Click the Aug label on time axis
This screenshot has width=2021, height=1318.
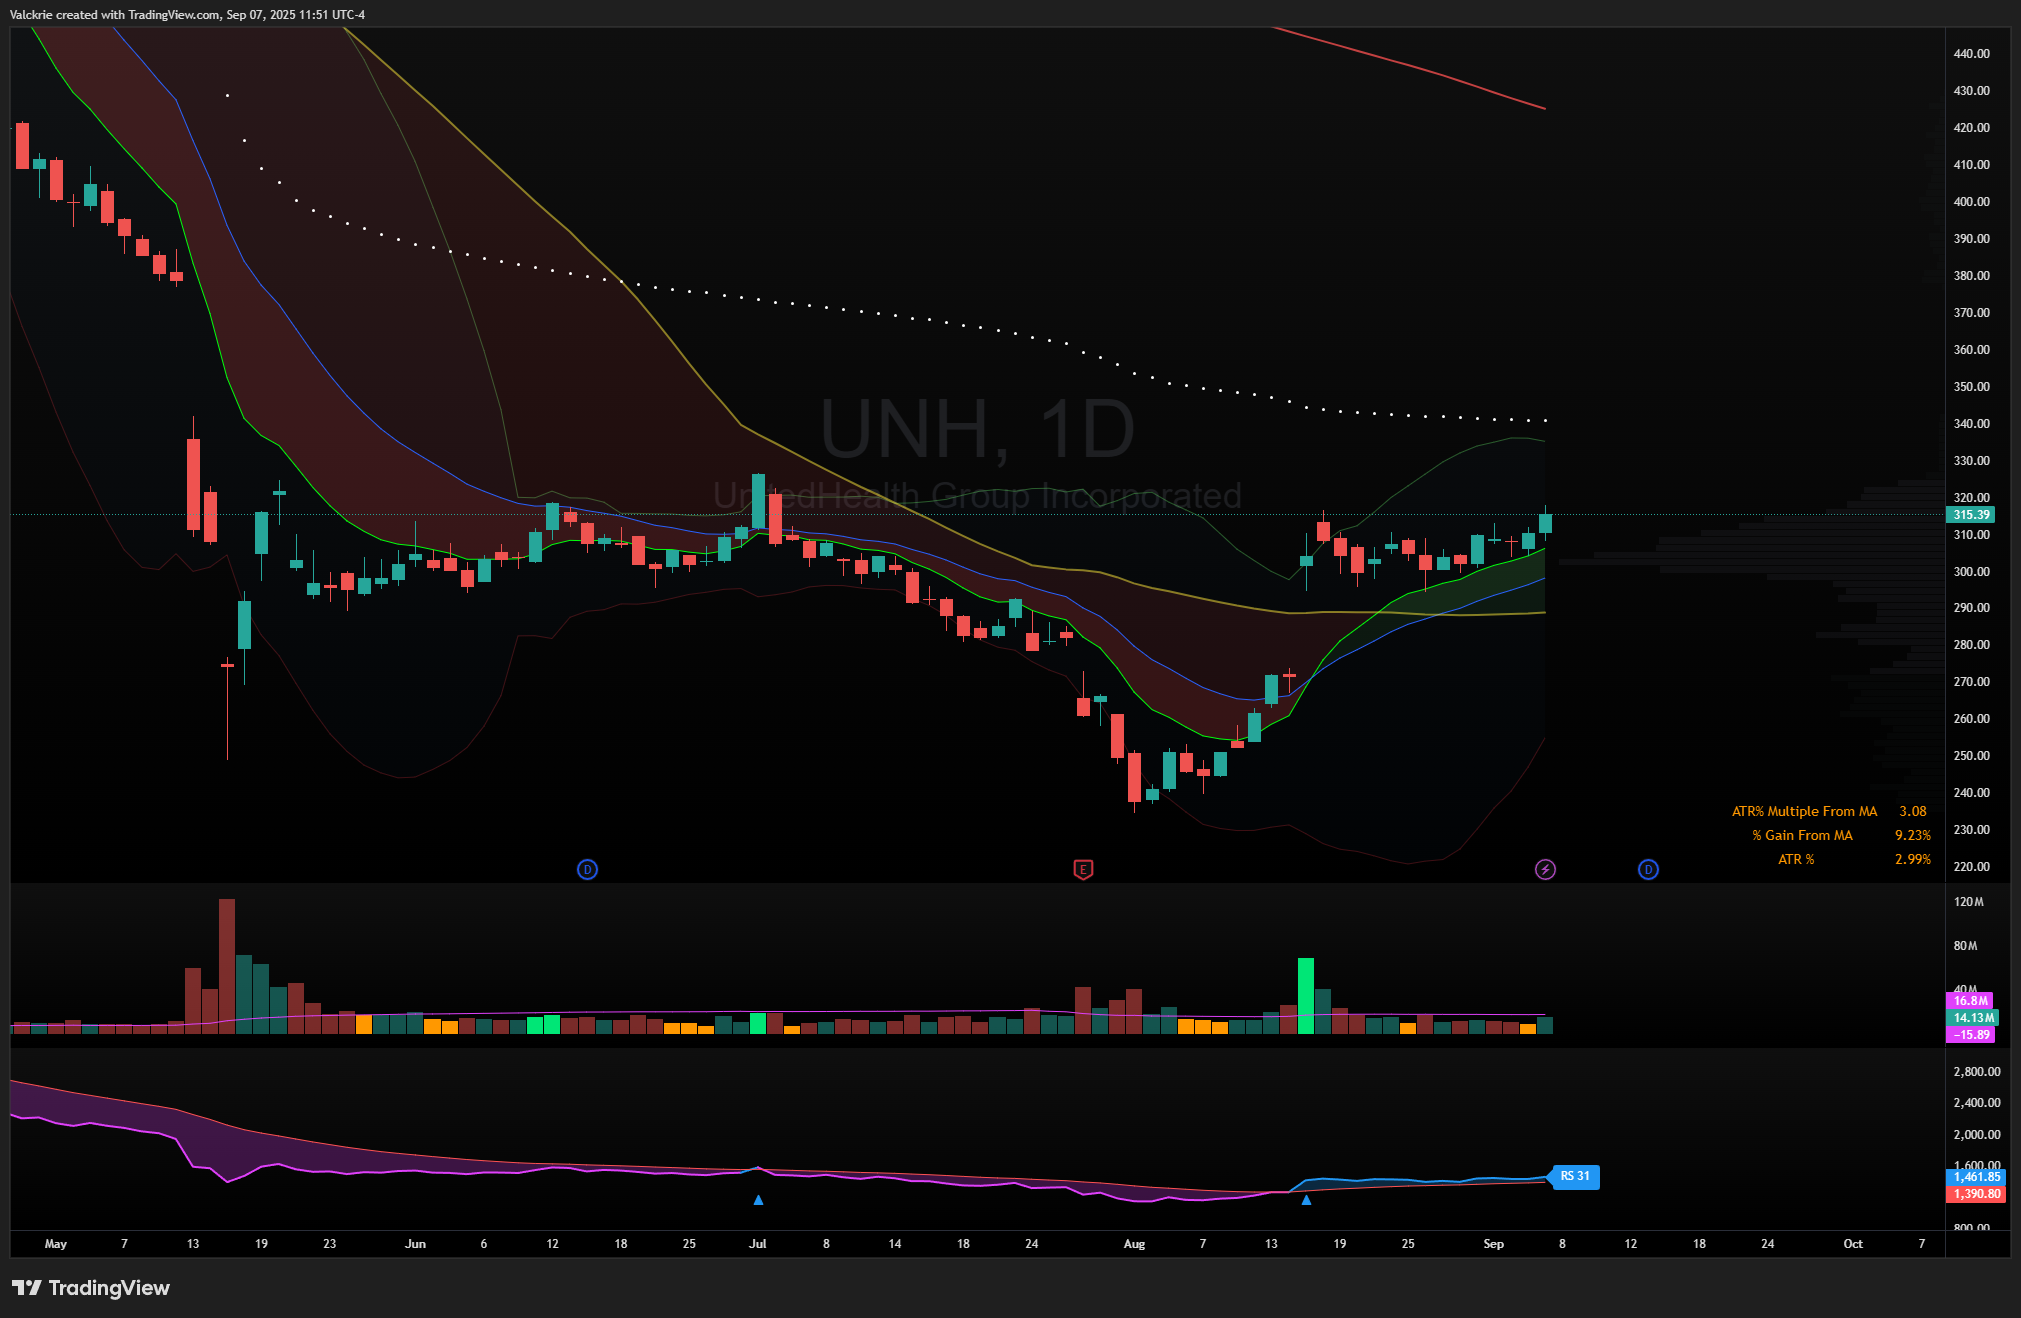pos(1134,1244)
